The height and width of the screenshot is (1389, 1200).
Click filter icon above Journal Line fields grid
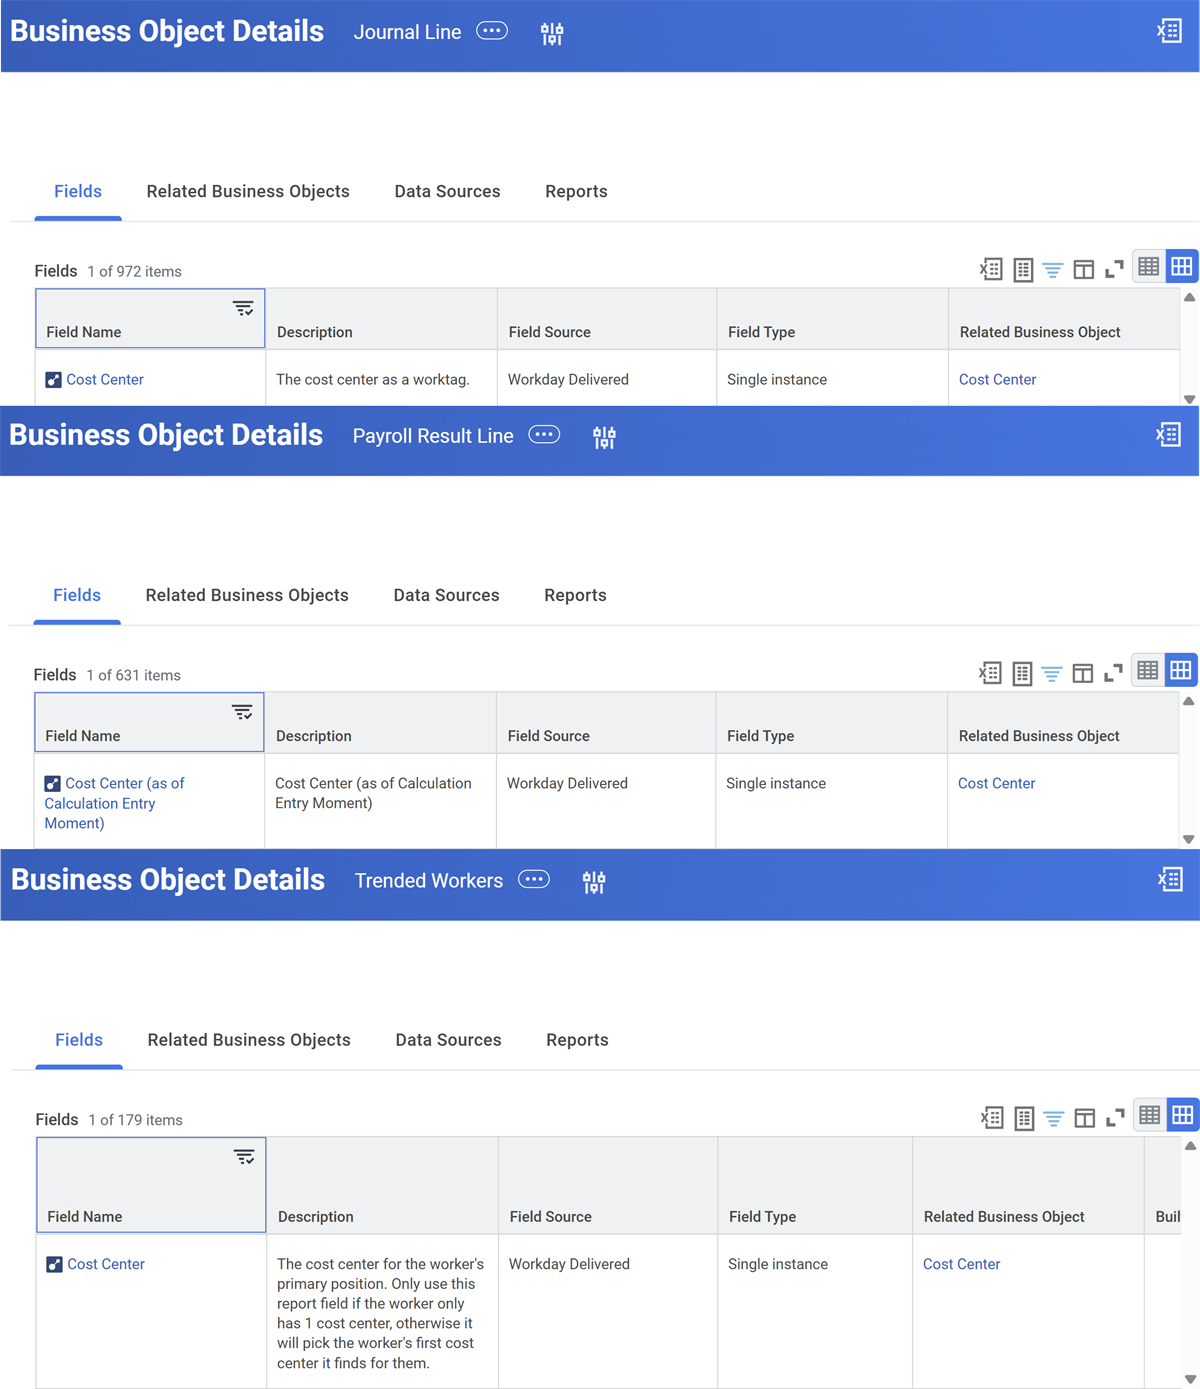(1053, 270)
